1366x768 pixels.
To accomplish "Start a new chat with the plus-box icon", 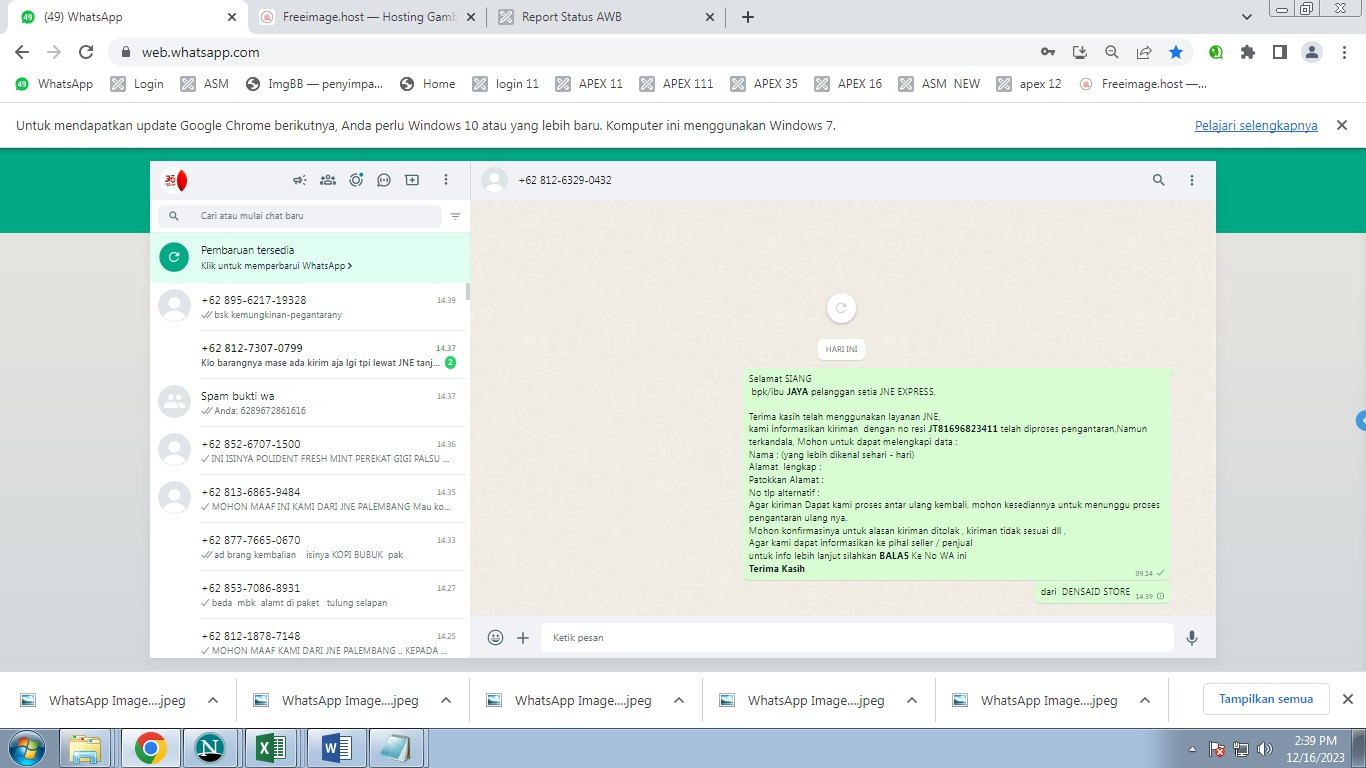I will pyautogui.click(x=412, y=180).
